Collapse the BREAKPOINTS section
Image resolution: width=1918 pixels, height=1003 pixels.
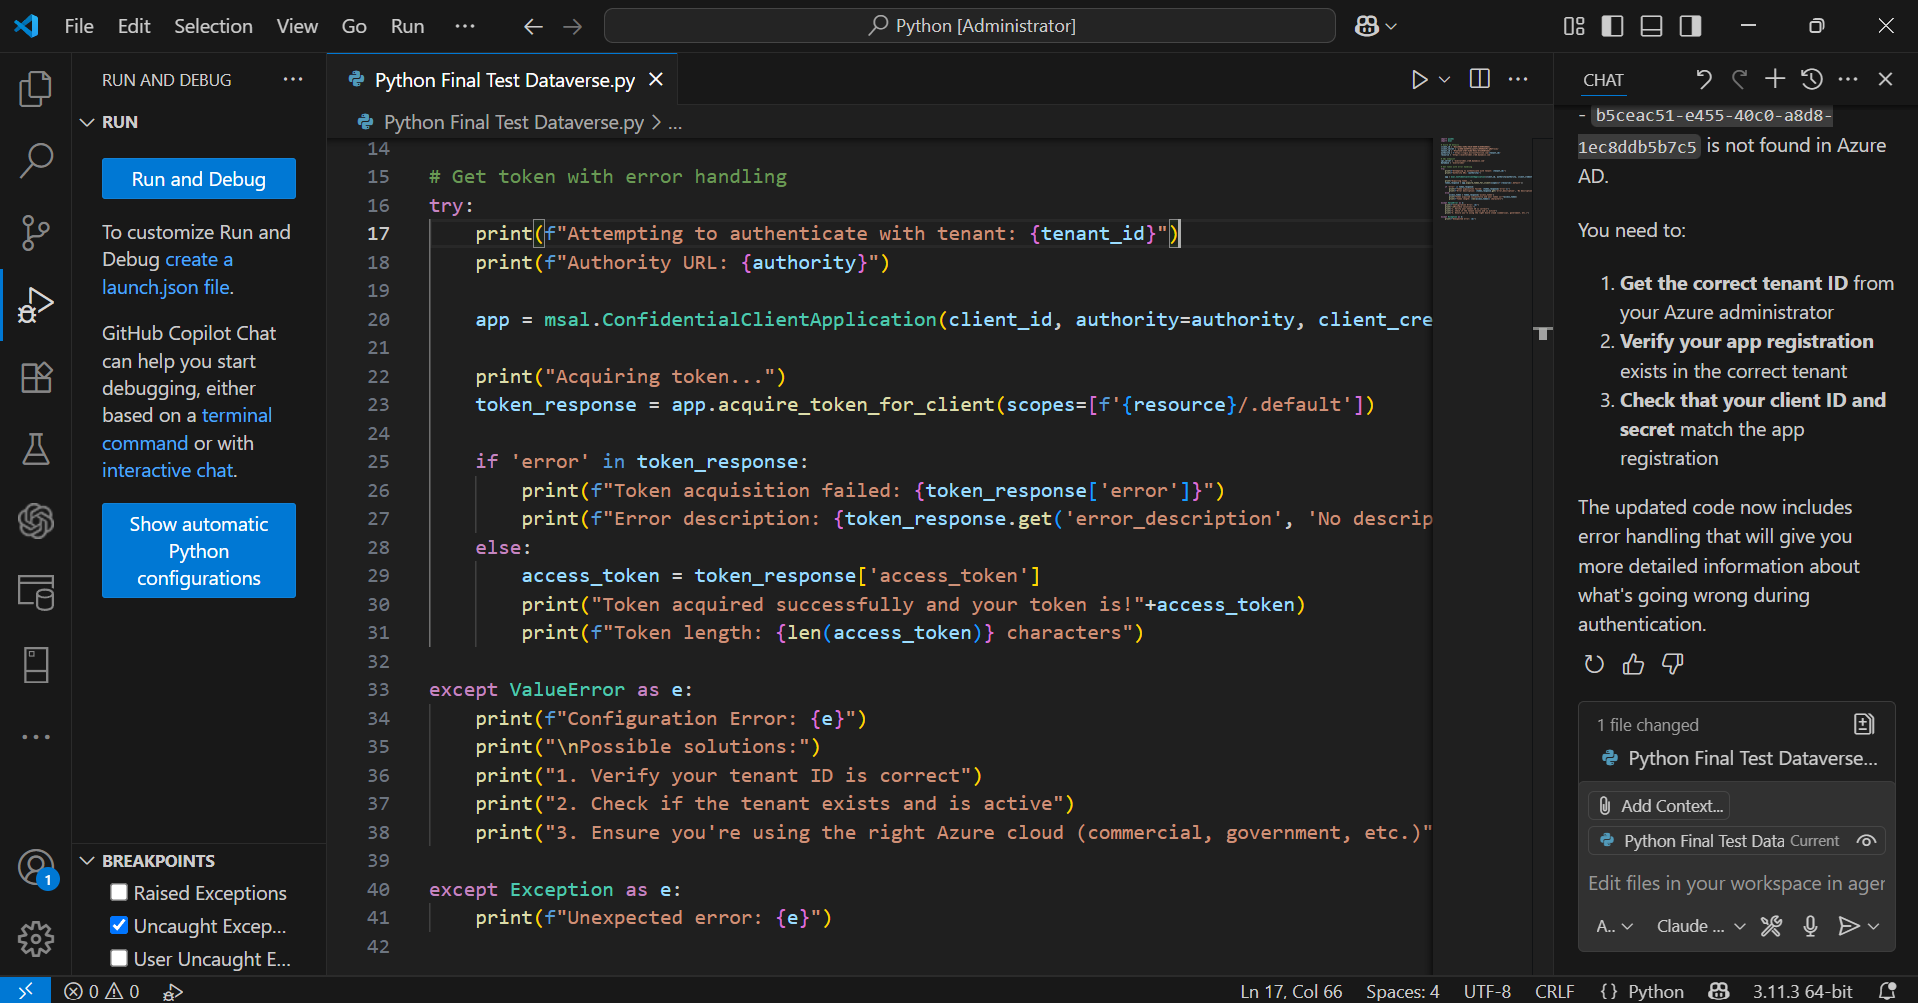click(86, 860)
